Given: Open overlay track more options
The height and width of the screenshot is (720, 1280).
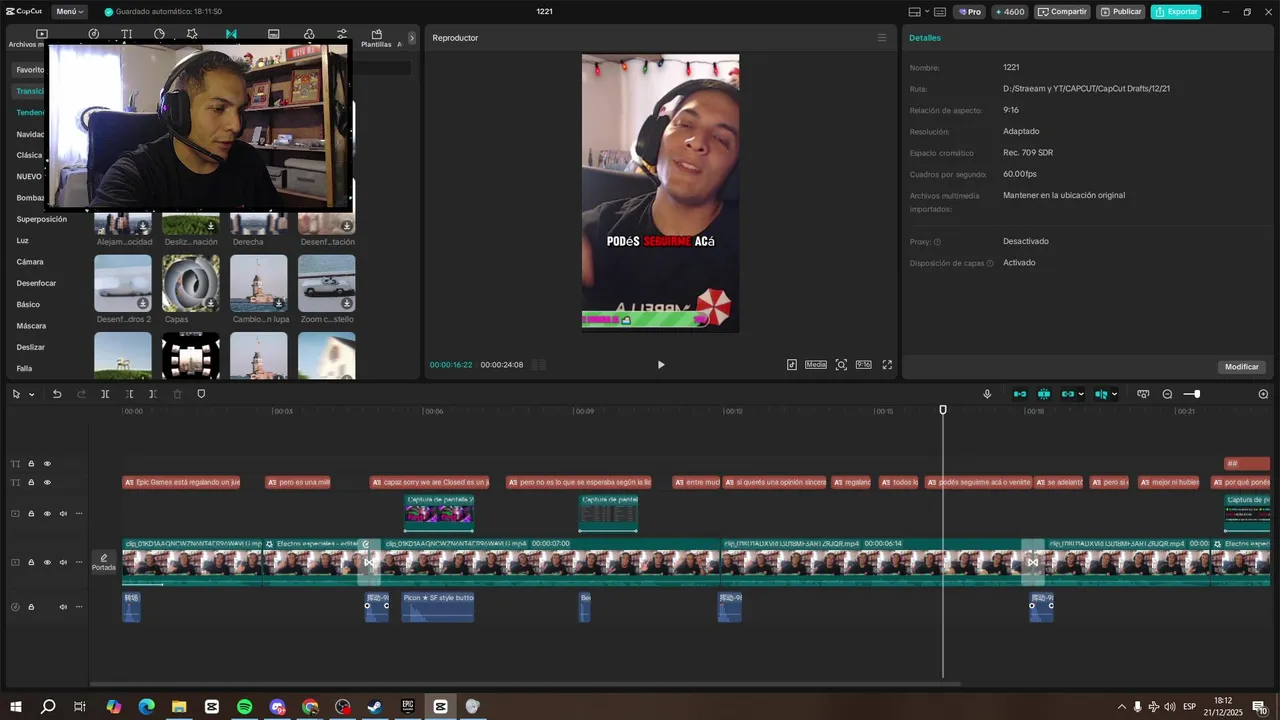Looking at the screenshot, I should (79, 514).
